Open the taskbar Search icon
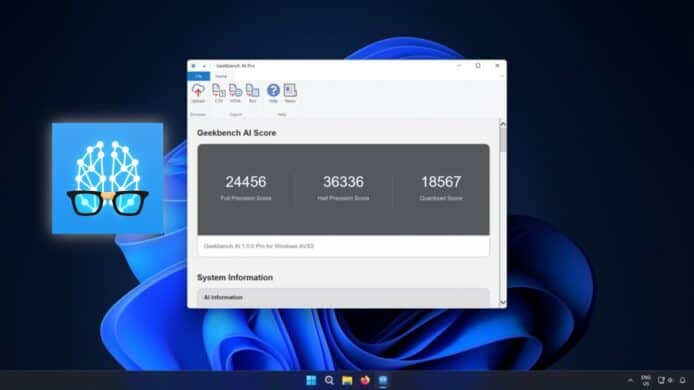 point(329,380)
